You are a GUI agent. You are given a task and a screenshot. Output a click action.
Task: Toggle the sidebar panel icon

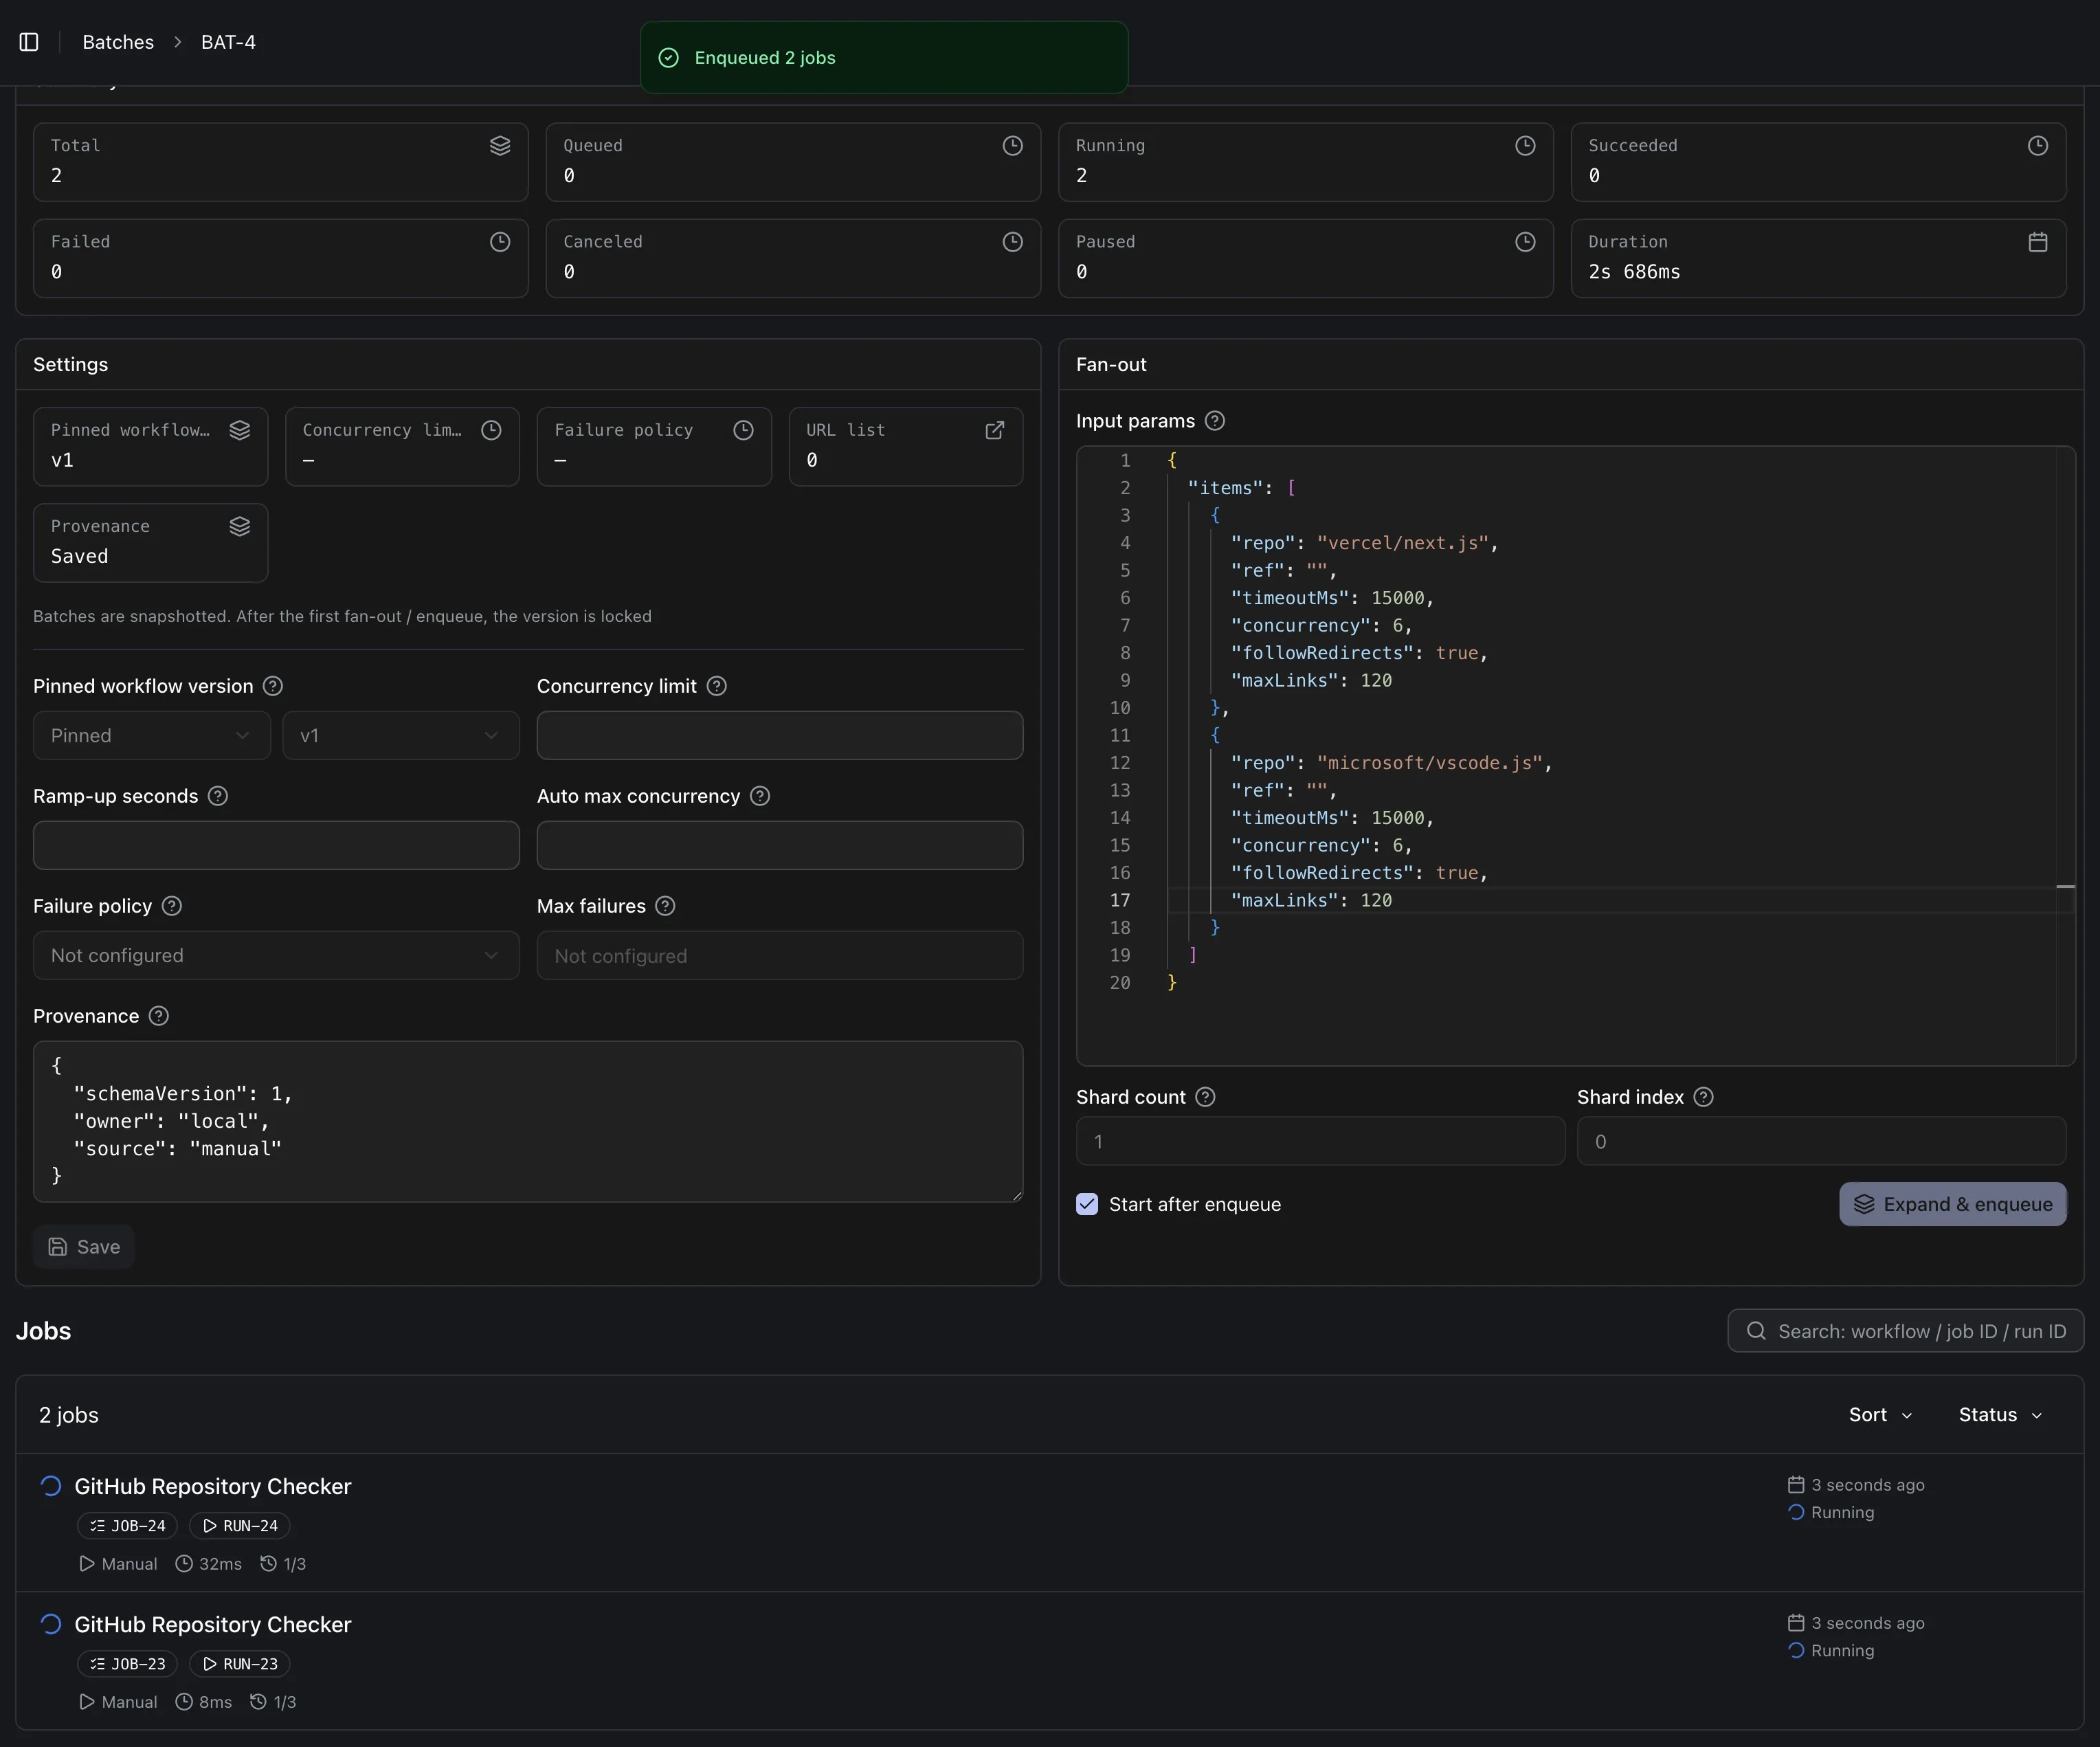(29, 42)
